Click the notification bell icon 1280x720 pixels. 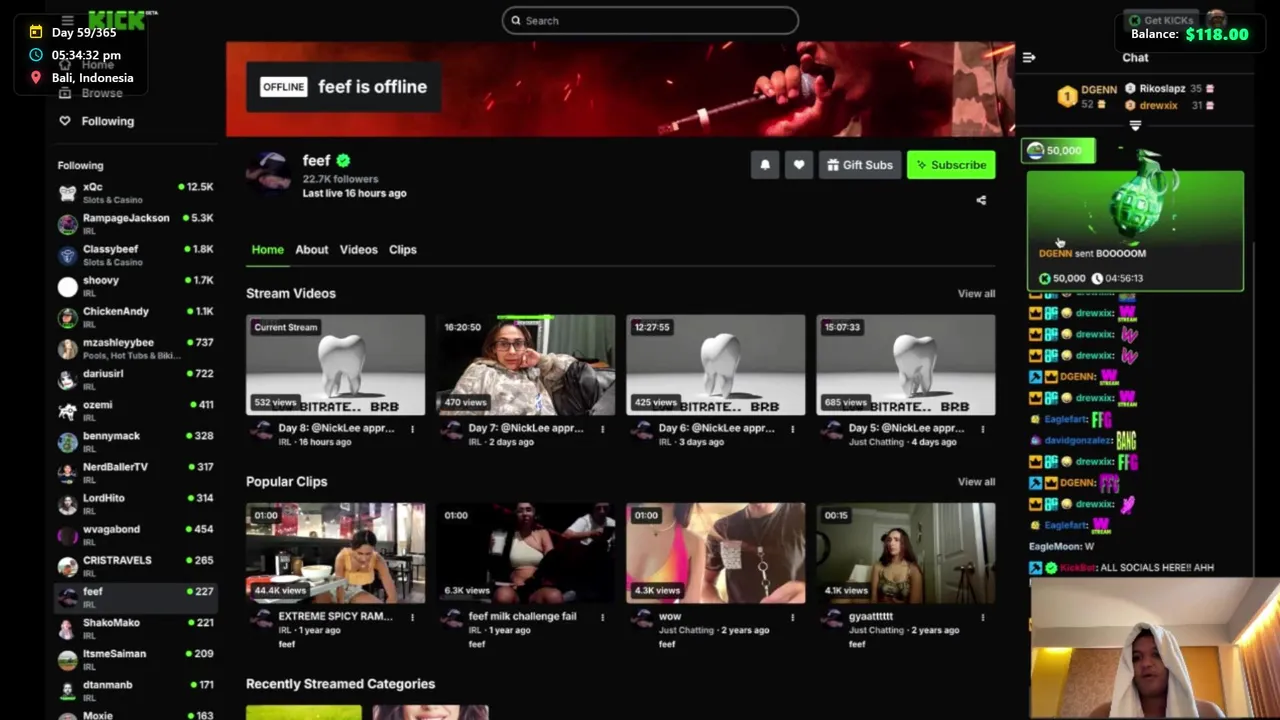tap(765, 165)
